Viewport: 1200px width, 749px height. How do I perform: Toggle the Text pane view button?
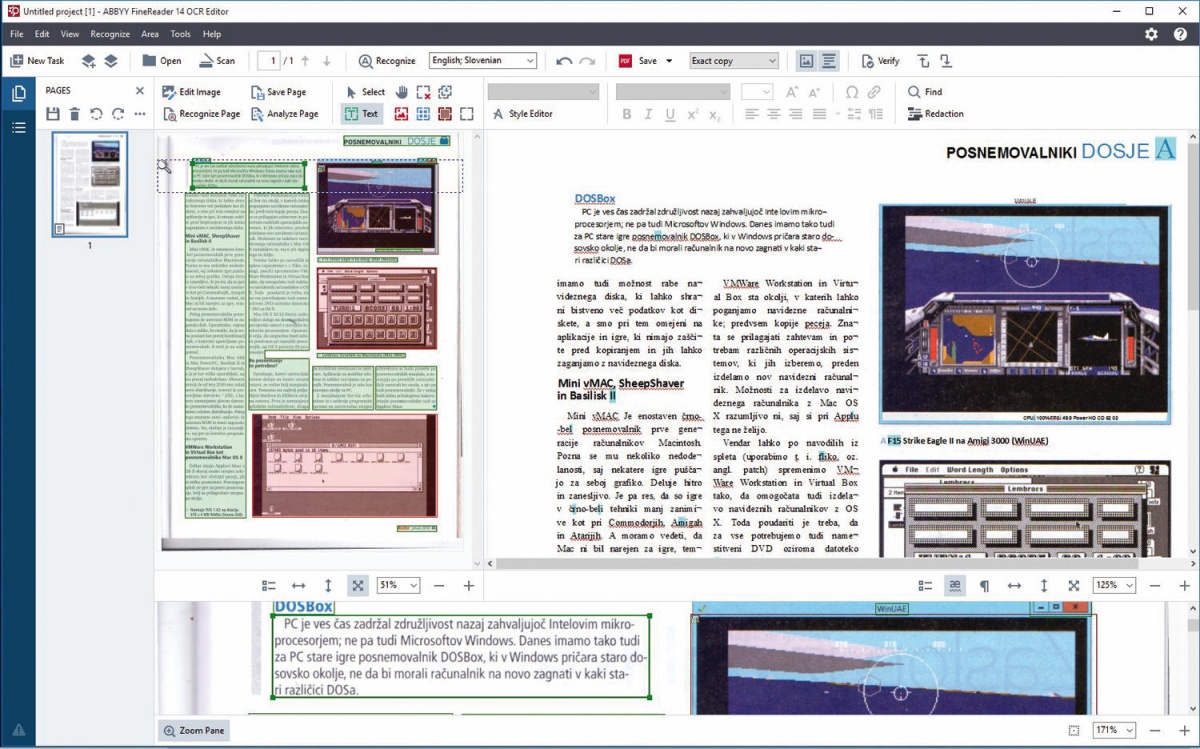[x=829, y=61]
